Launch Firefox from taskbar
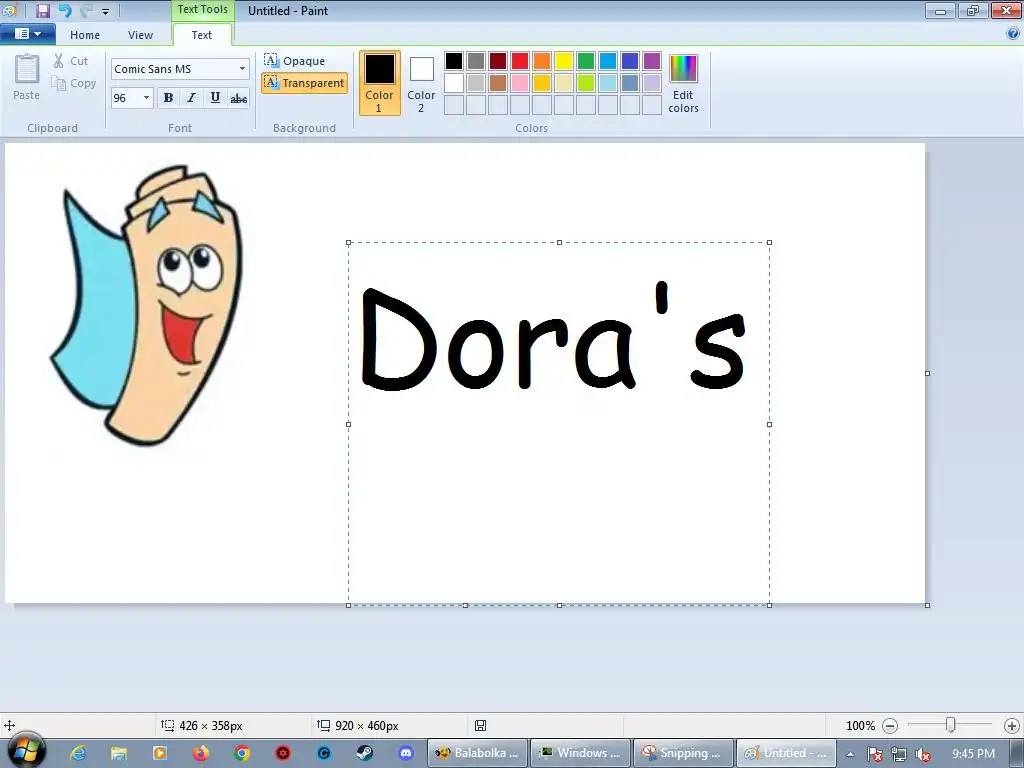The height and width of the screenshot is (768, 1024). 200,753
